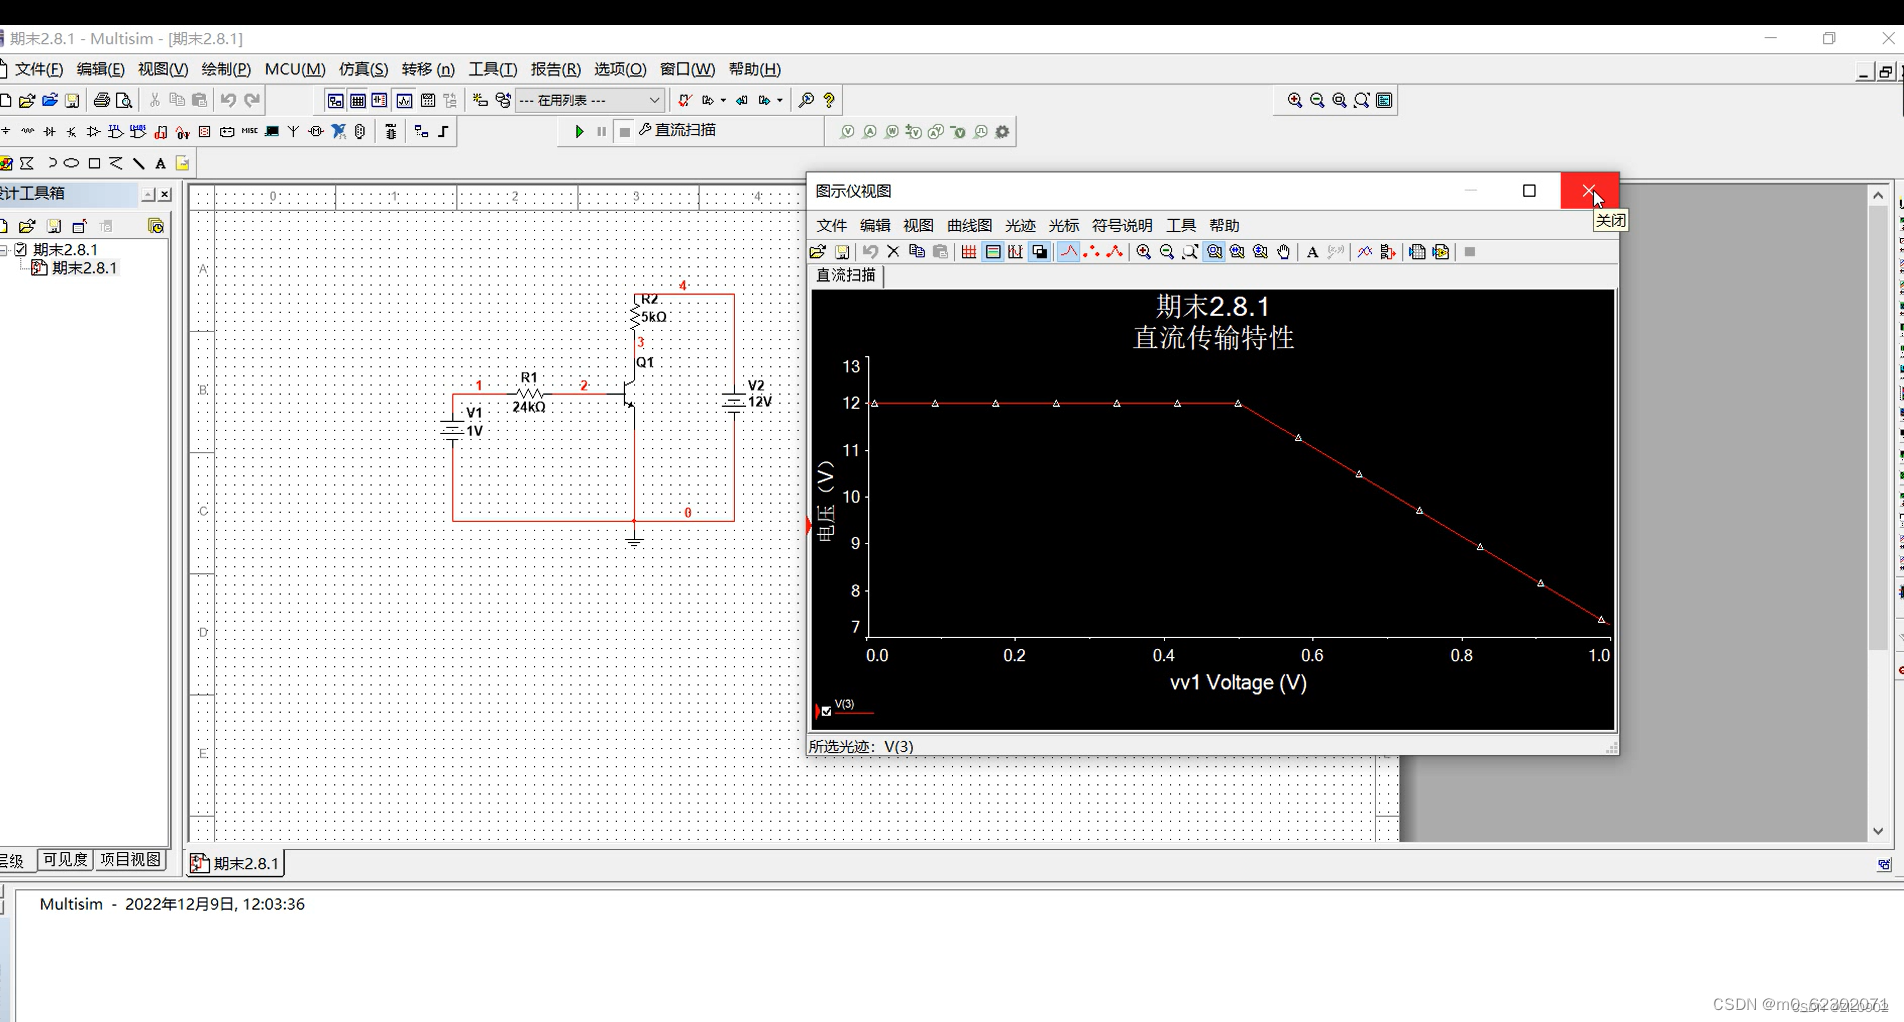This screenshot has height=1022, width=1904.
Task: Toggle the legend in the Grapher toolbar
Action: point(992,252)
